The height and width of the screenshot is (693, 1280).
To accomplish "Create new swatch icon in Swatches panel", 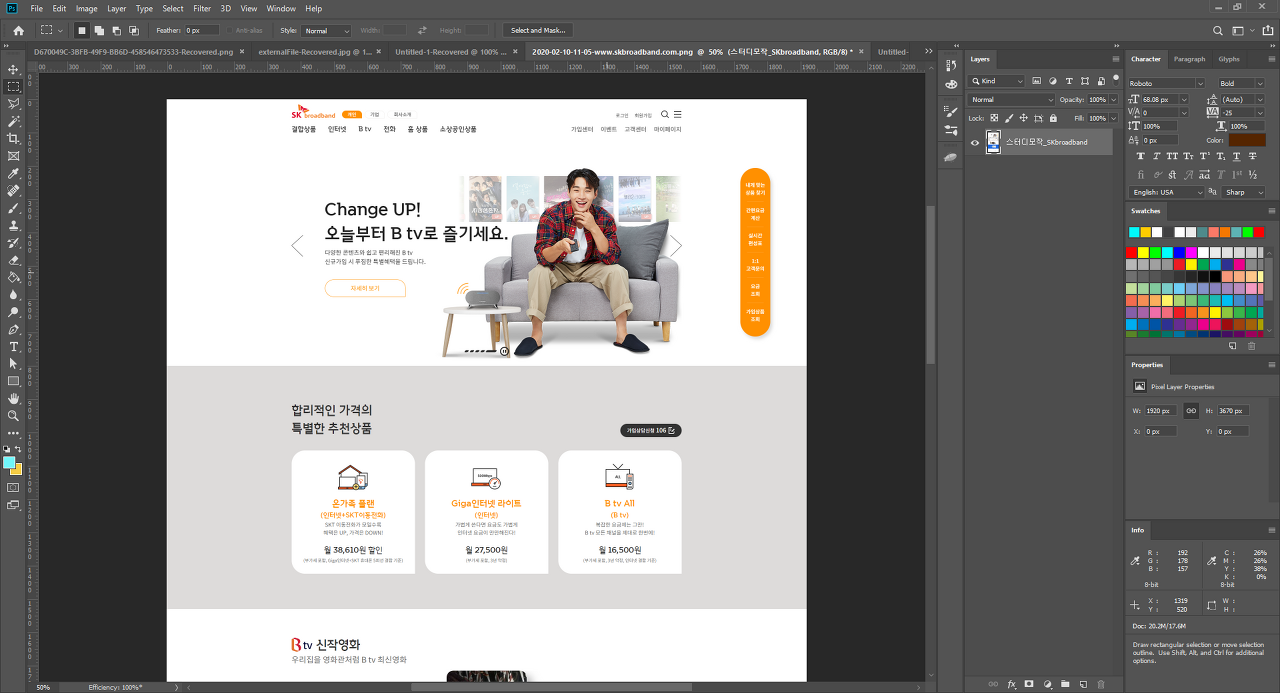I will point(1232,346).
